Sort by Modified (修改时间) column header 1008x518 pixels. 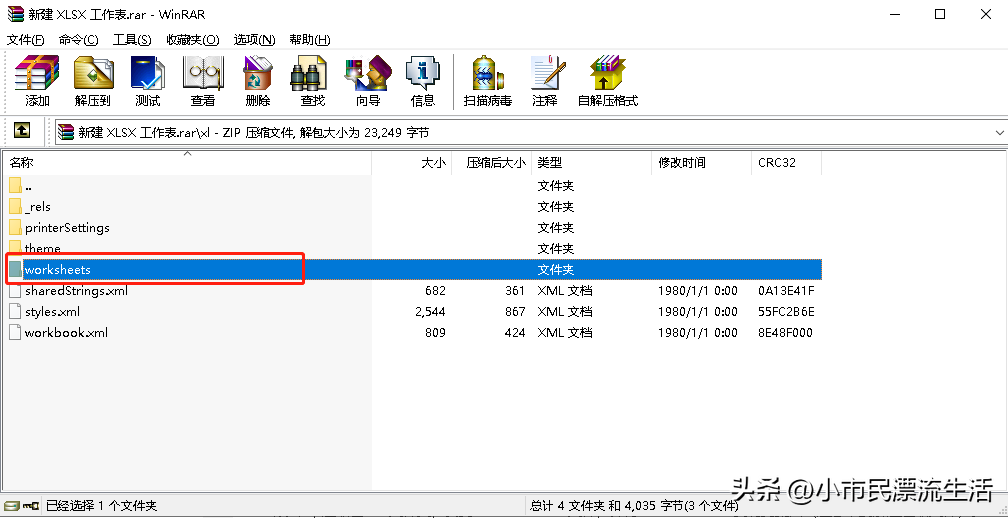(x=701, y=163)
